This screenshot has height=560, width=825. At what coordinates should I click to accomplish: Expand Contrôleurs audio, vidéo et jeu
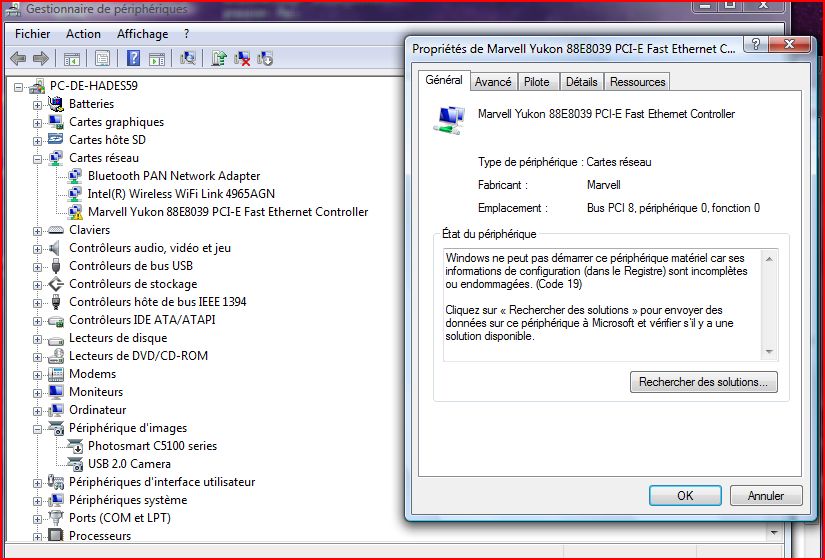click(x=37, y=248)
